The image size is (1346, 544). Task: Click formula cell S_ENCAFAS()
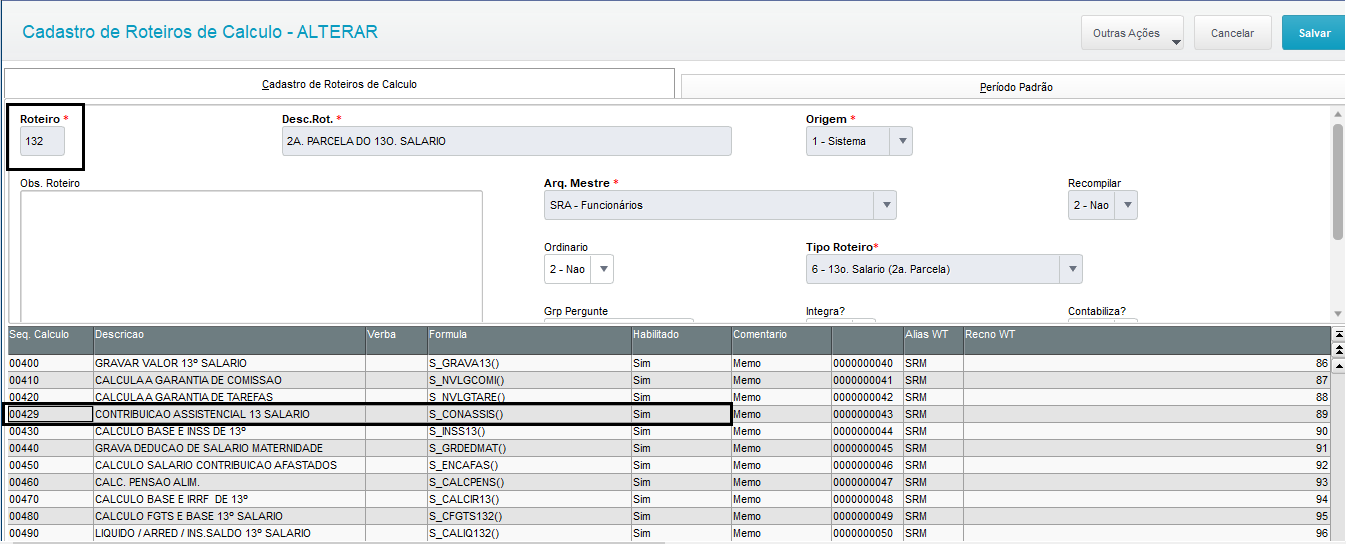pyautogui.click(x=528, y=465)
